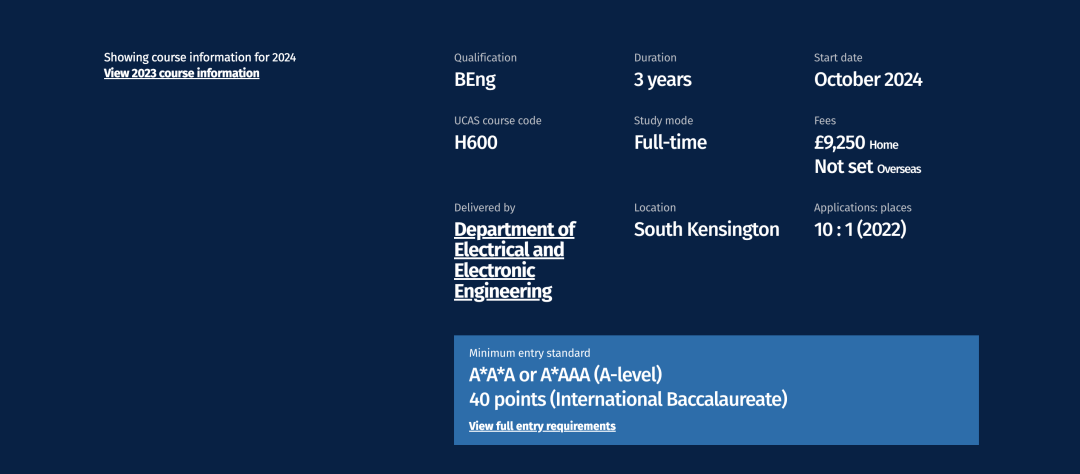The height and width of the screenshot is (474, 1080).
Task: Click the South Kensington location text
Action: (x=706, y=230)
